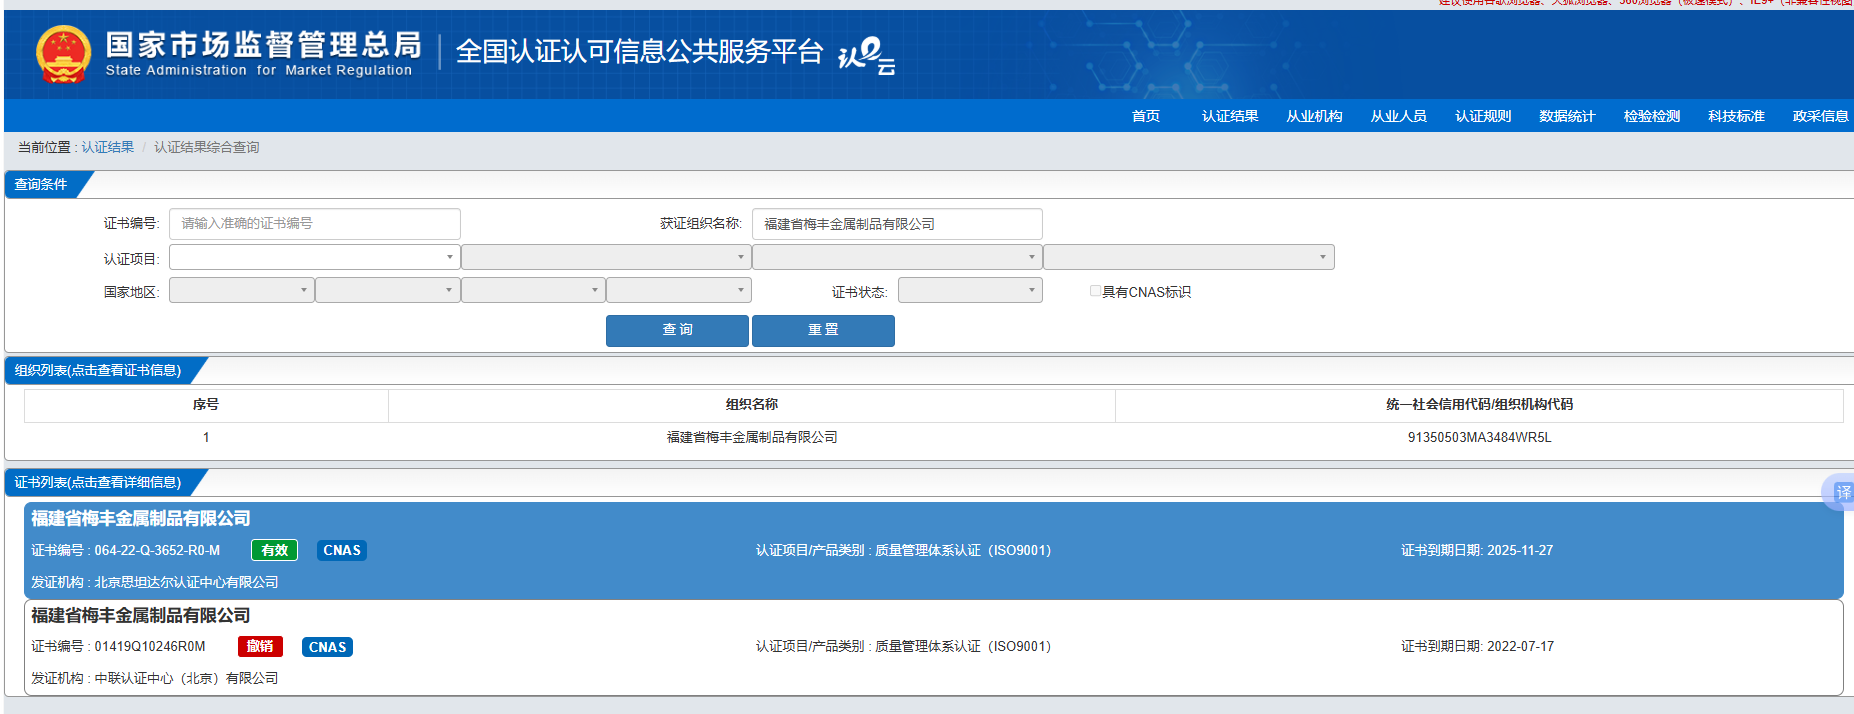This screenshot has width=1854, height=714.
Task: Click the floating translate icon at right edge
Action: tap(1841, 492)
